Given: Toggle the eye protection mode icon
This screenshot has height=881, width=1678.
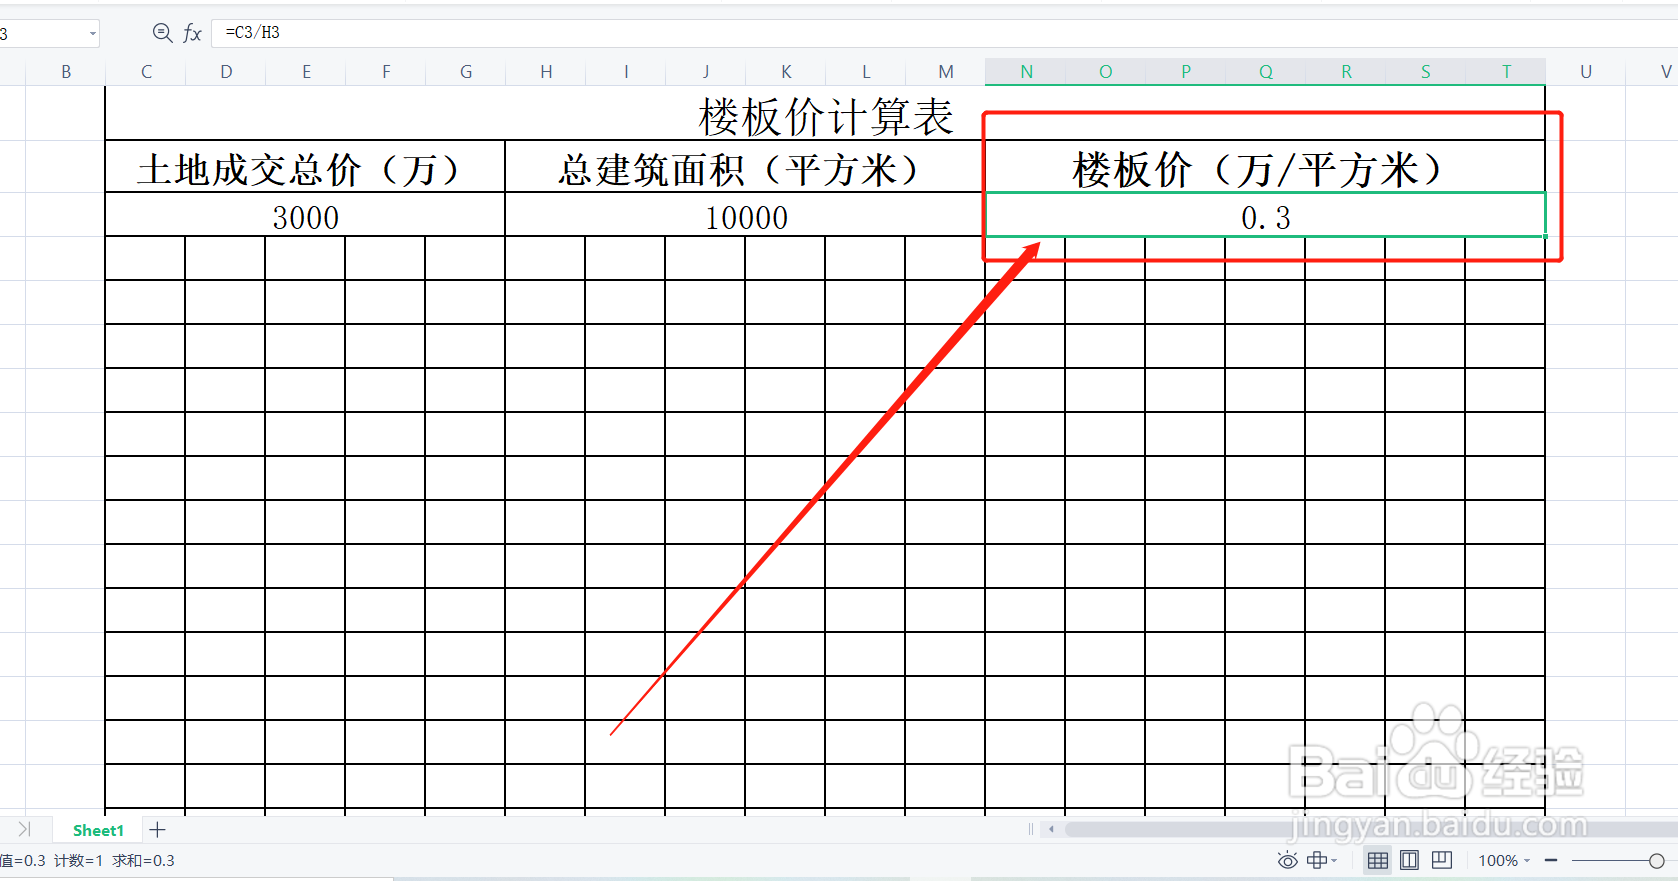Looking at the screenshot, I should pyautogui.click(x=1287, y=860).
